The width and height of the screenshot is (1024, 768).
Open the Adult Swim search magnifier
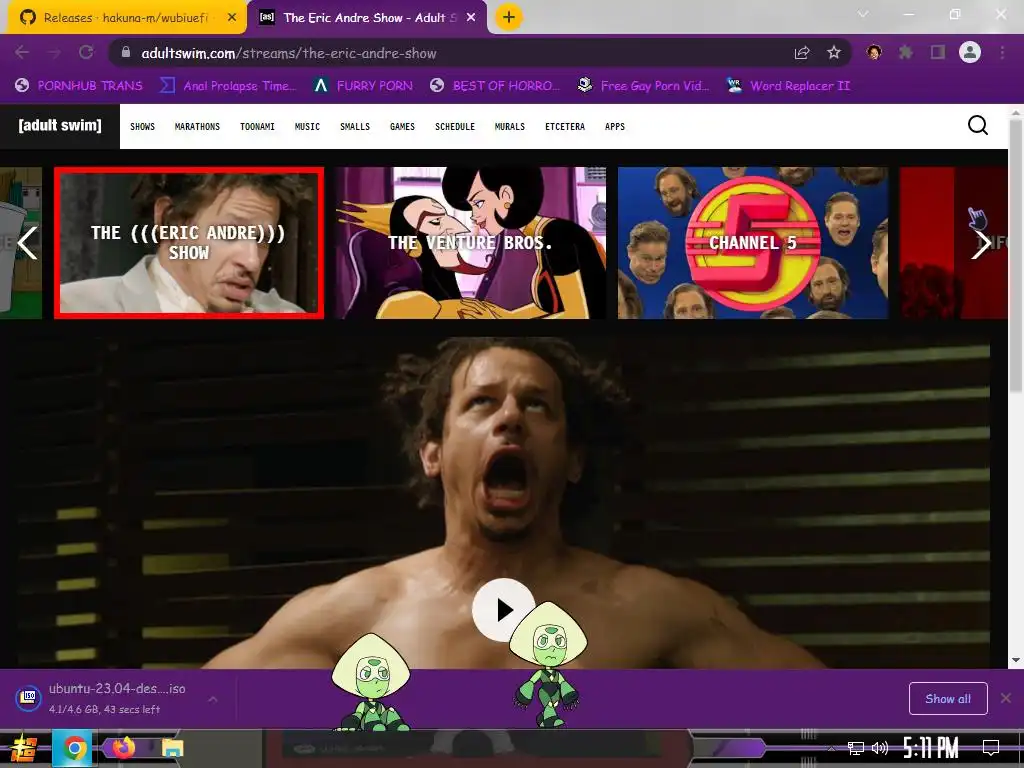click(978, 125)
